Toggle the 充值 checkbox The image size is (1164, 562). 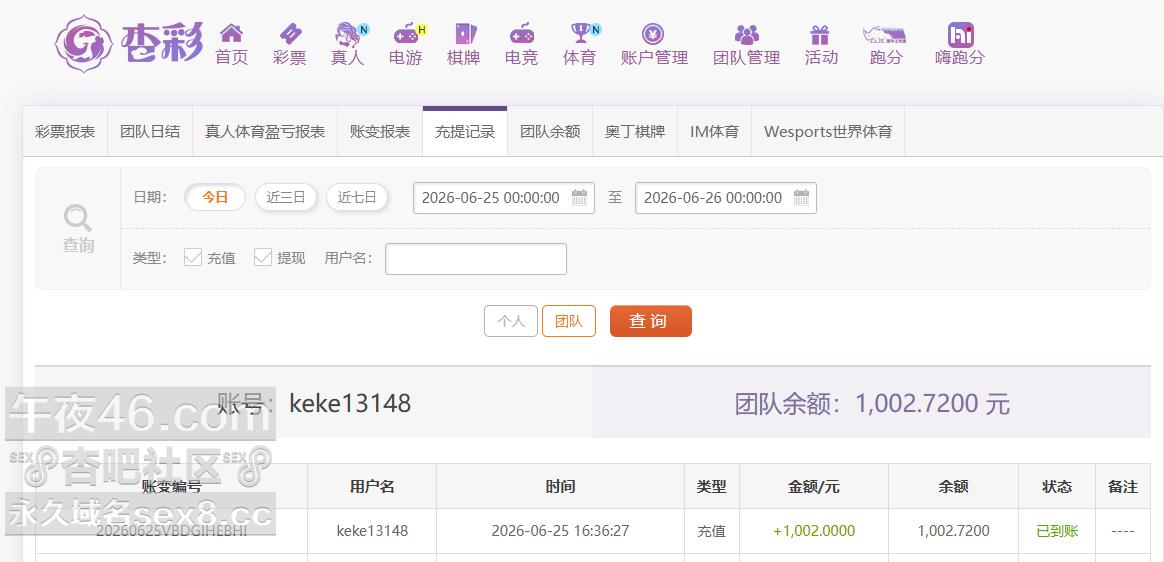[193, 258]
